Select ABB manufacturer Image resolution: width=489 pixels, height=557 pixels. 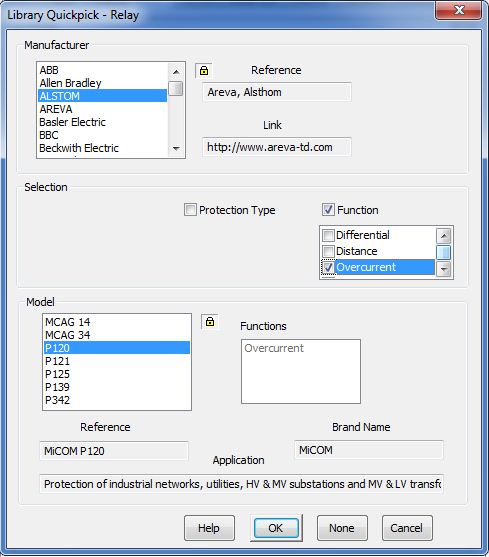(x=102, y=70)
